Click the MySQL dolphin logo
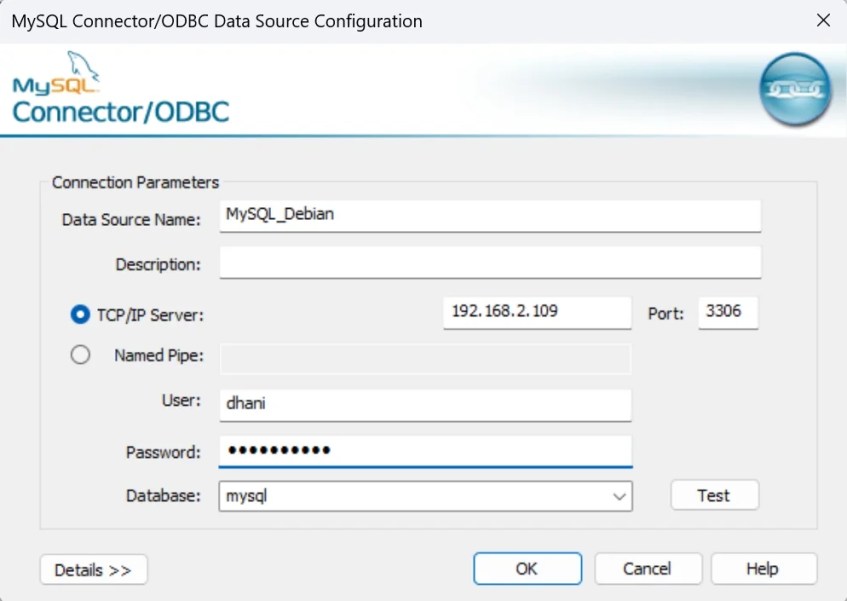847x601 pixels. (56, 74)
